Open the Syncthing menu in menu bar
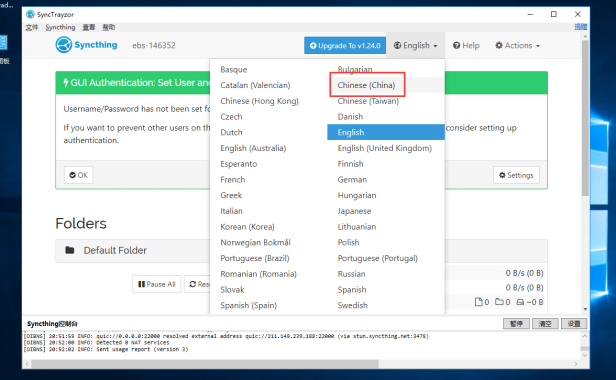Viewport: 616px width, 380px height. click(x=60, y=27)
